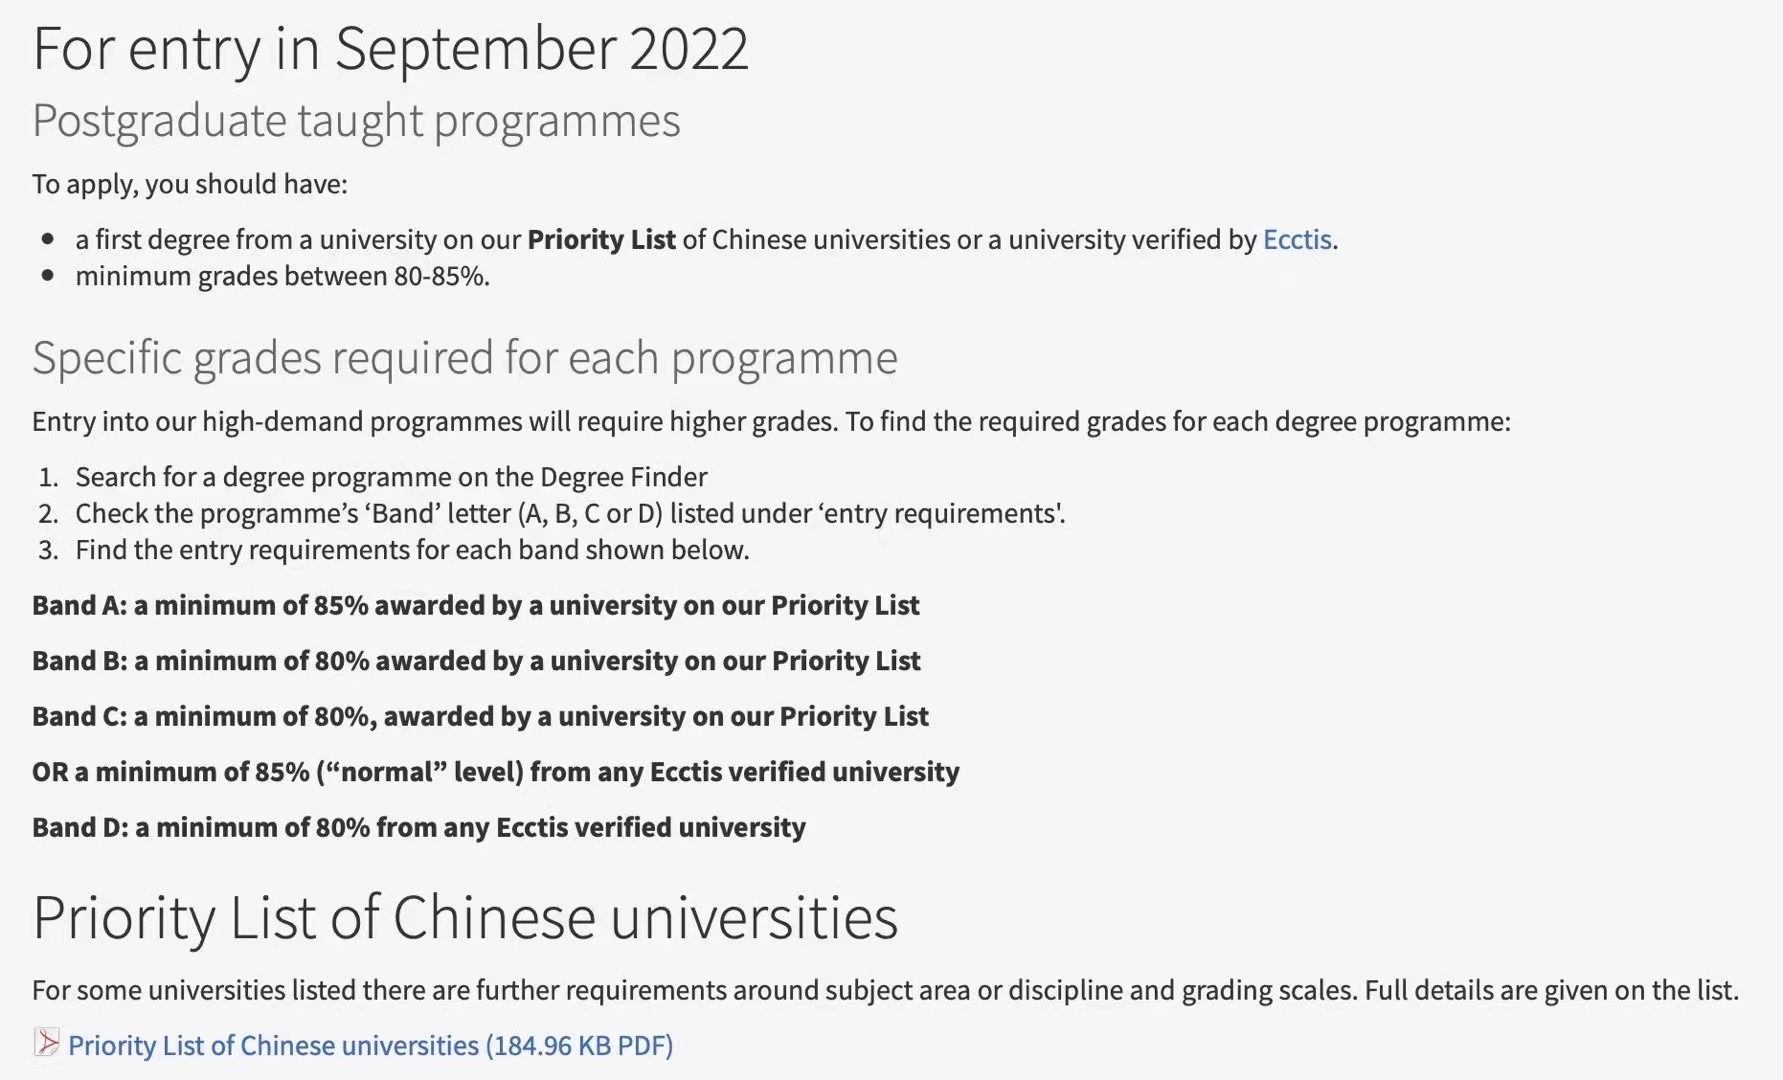1783x1080 pixels.
Task: Click the 'For some universities listed' paragraph
Action: tap(885, 991)
